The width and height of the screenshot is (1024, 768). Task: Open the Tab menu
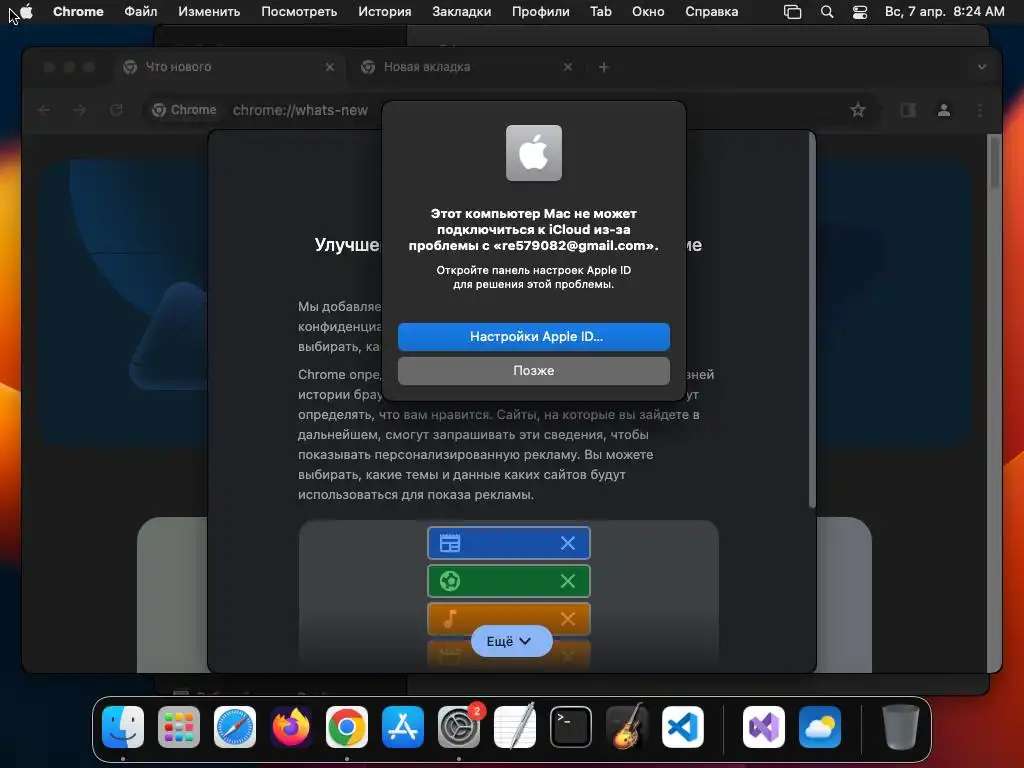click(x=601, y=12)
